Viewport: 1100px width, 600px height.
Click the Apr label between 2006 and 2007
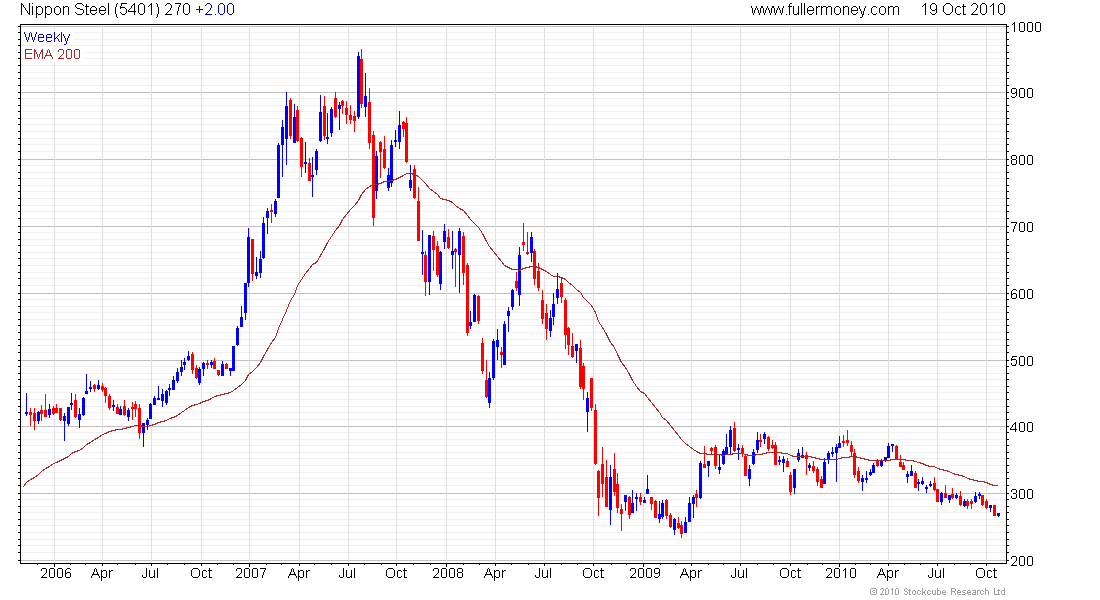(x=102, y=573)
